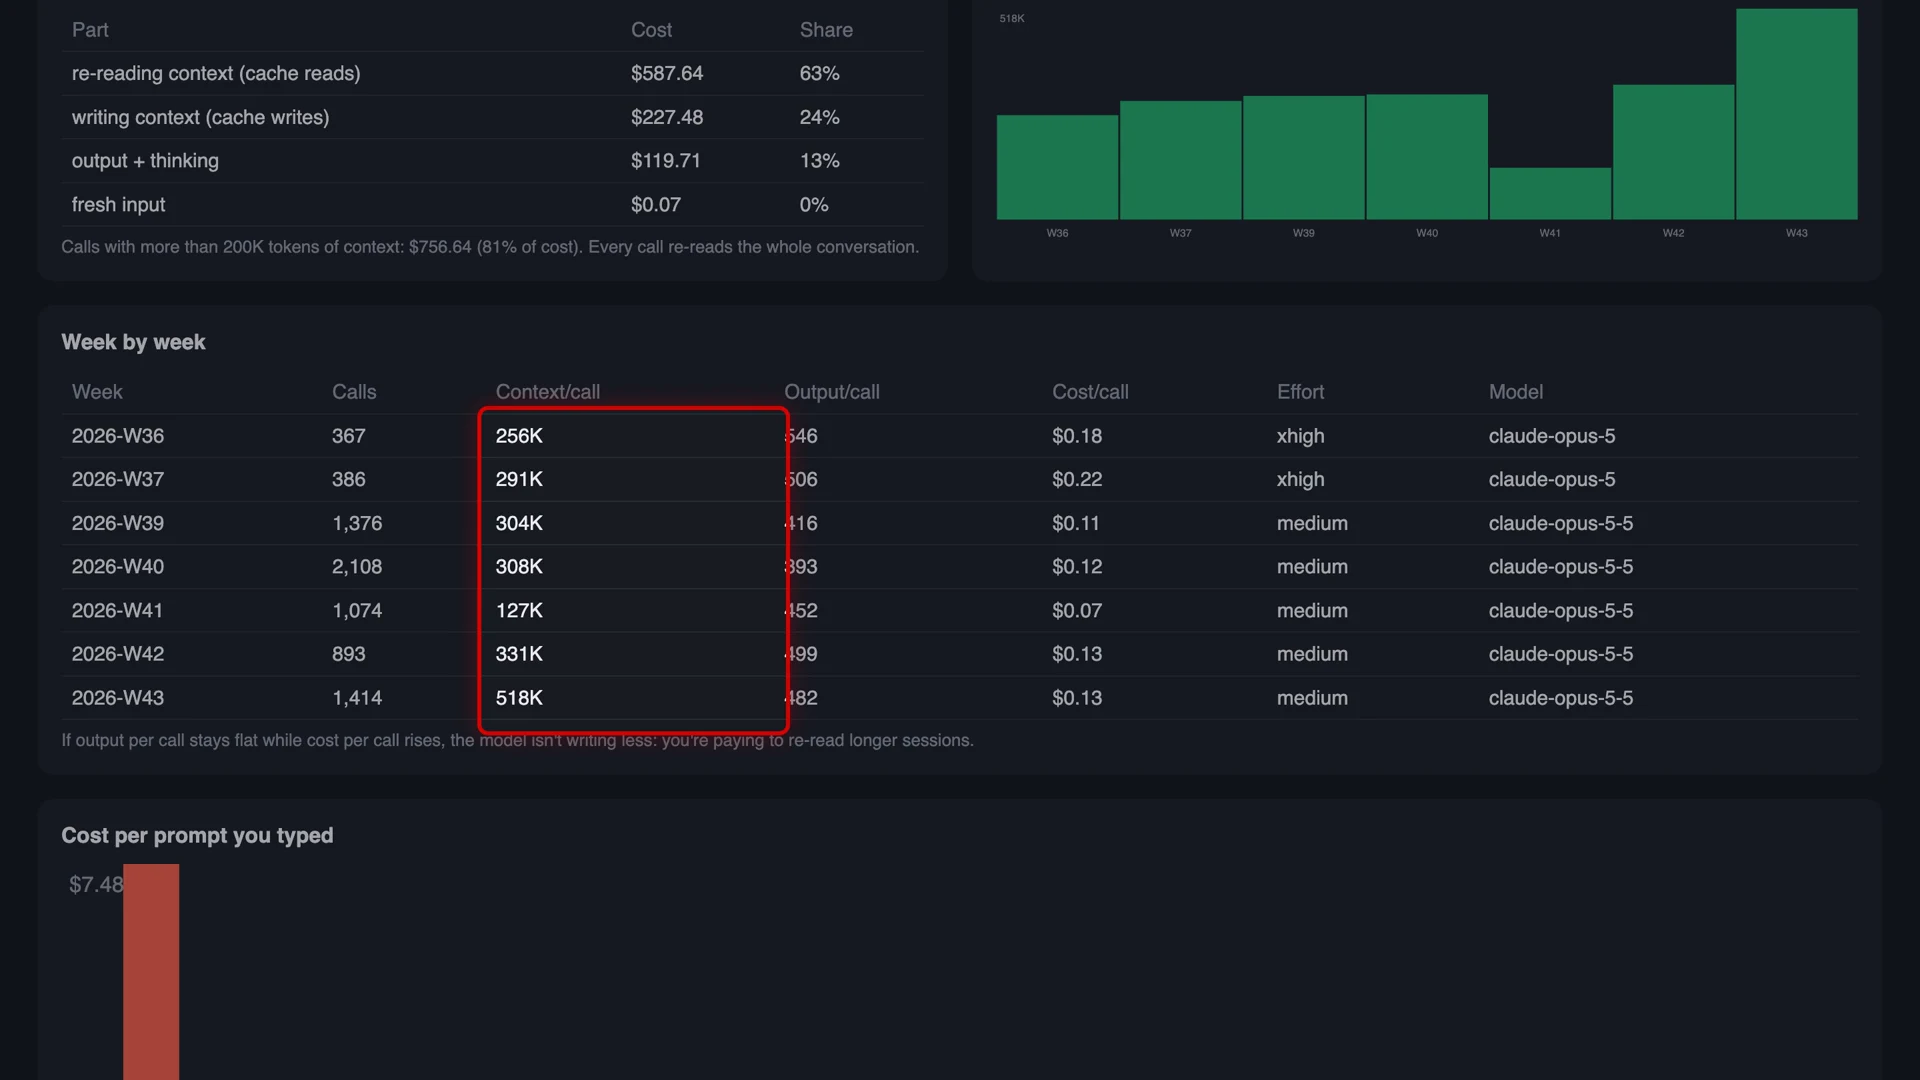This screenshot has height=1080, width=1920.
Task: Click the "Model" column header
Action: coord(1515,392)
